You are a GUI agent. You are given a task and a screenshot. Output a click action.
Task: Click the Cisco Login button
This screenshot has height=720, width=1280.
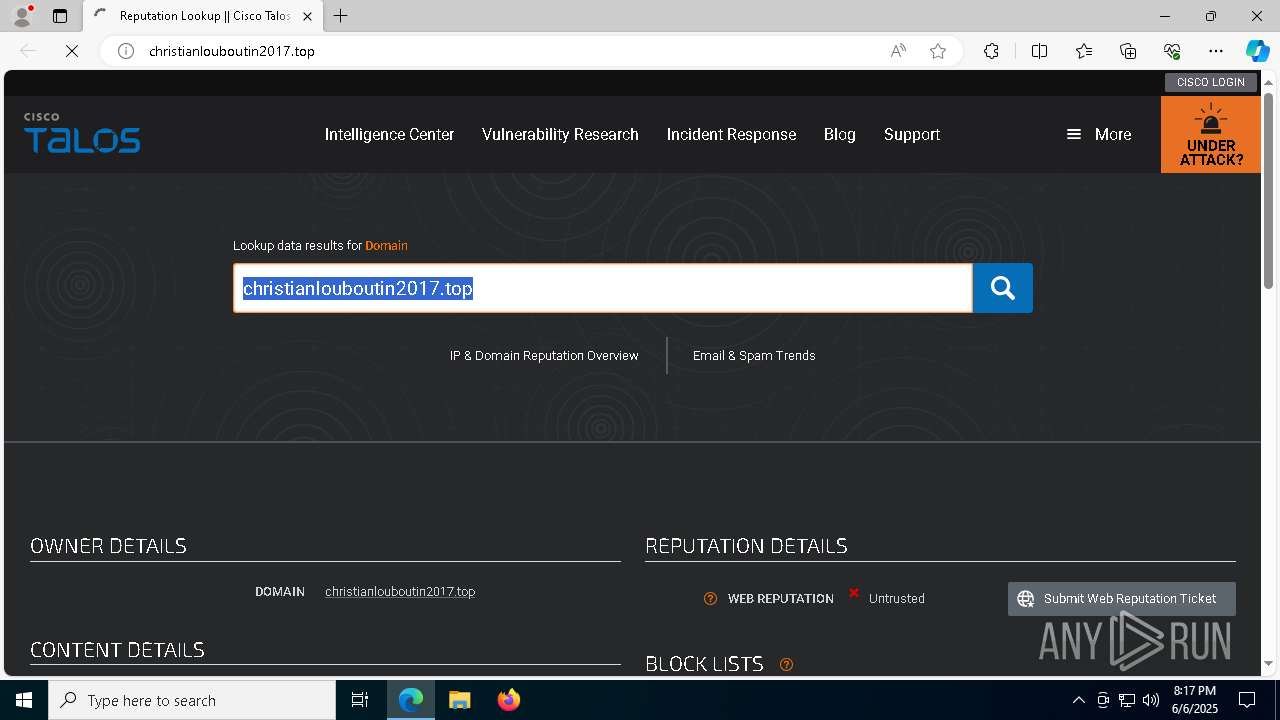click(1210, 82)
